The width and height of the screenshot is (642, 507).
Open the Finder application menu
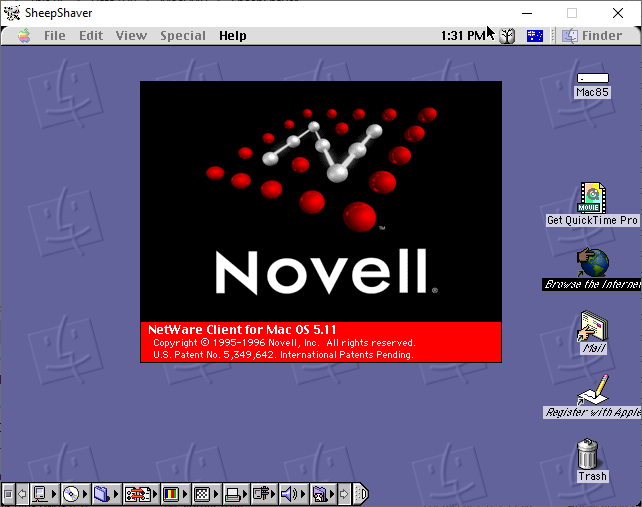click(592, 36)
